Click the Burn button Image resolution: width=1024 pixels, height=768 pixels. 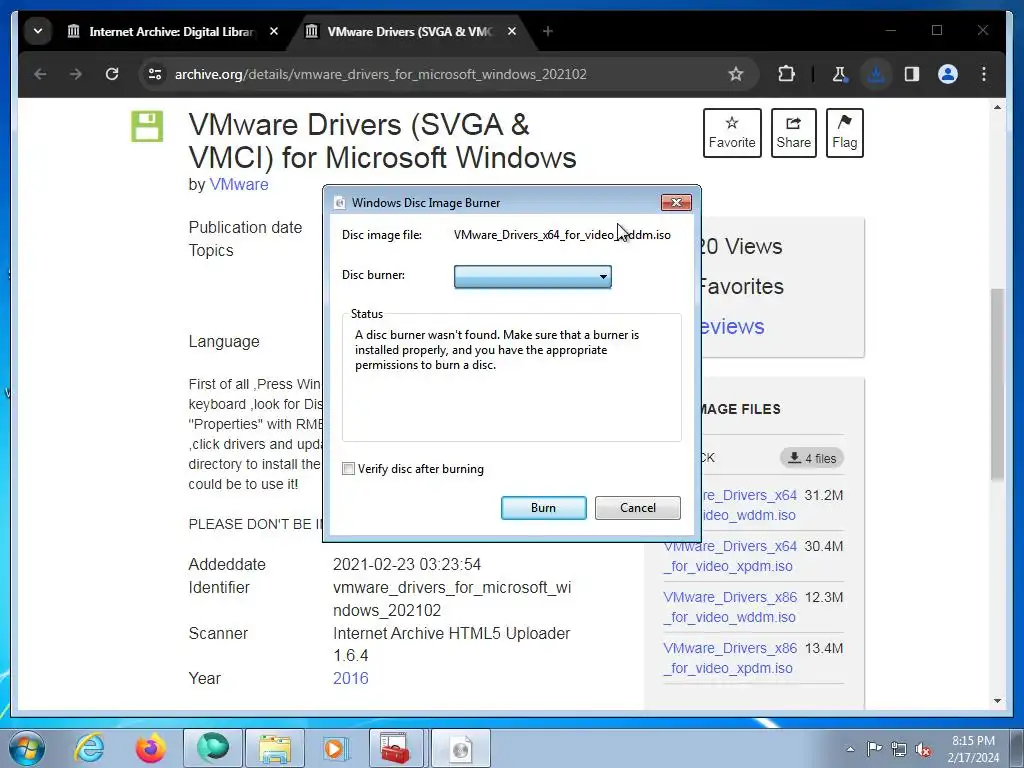point(543,508)
